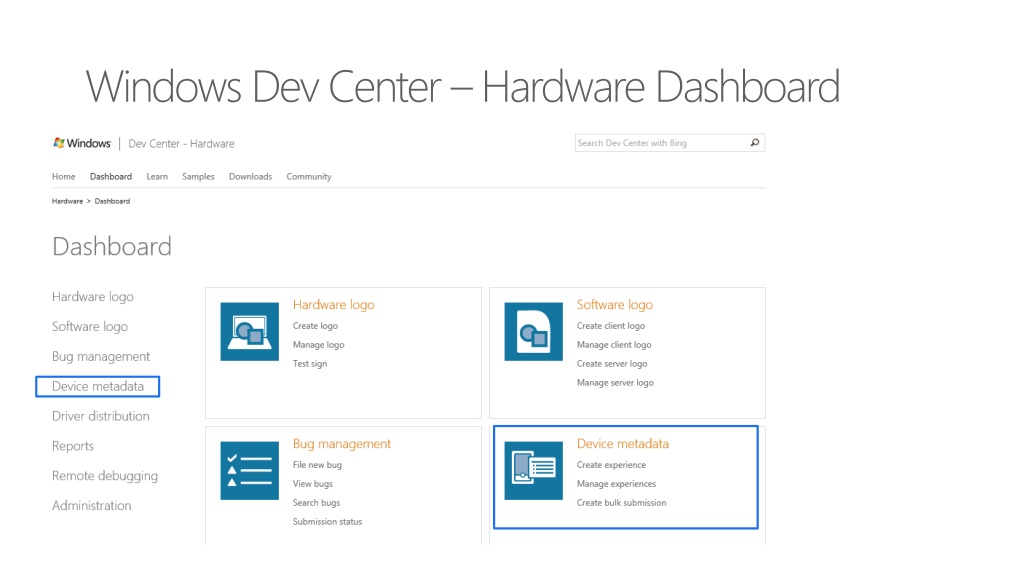Click Create server logo link

coord(612,363)
